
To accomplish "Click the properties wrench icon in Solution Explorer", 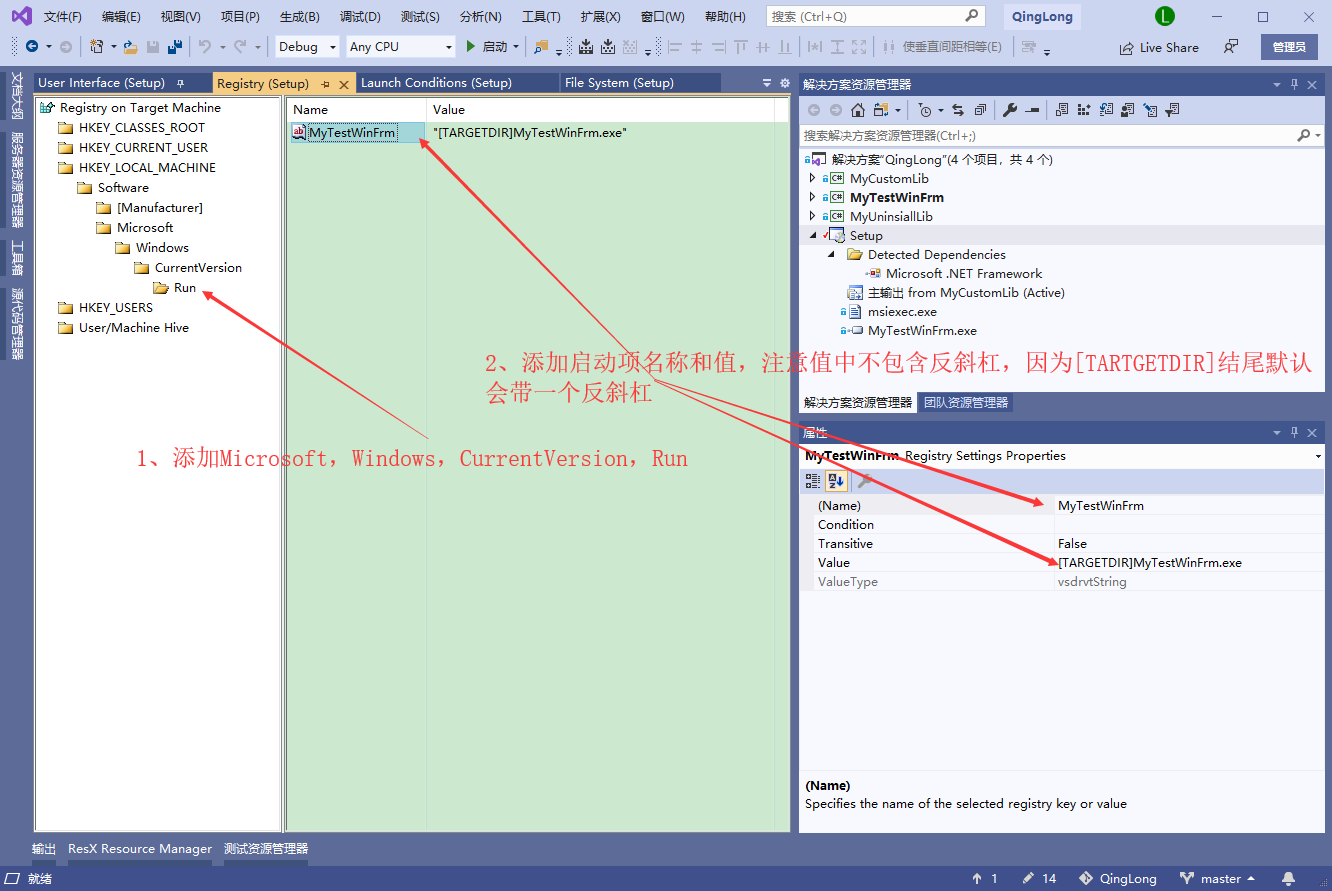I will coord(1010,110).
